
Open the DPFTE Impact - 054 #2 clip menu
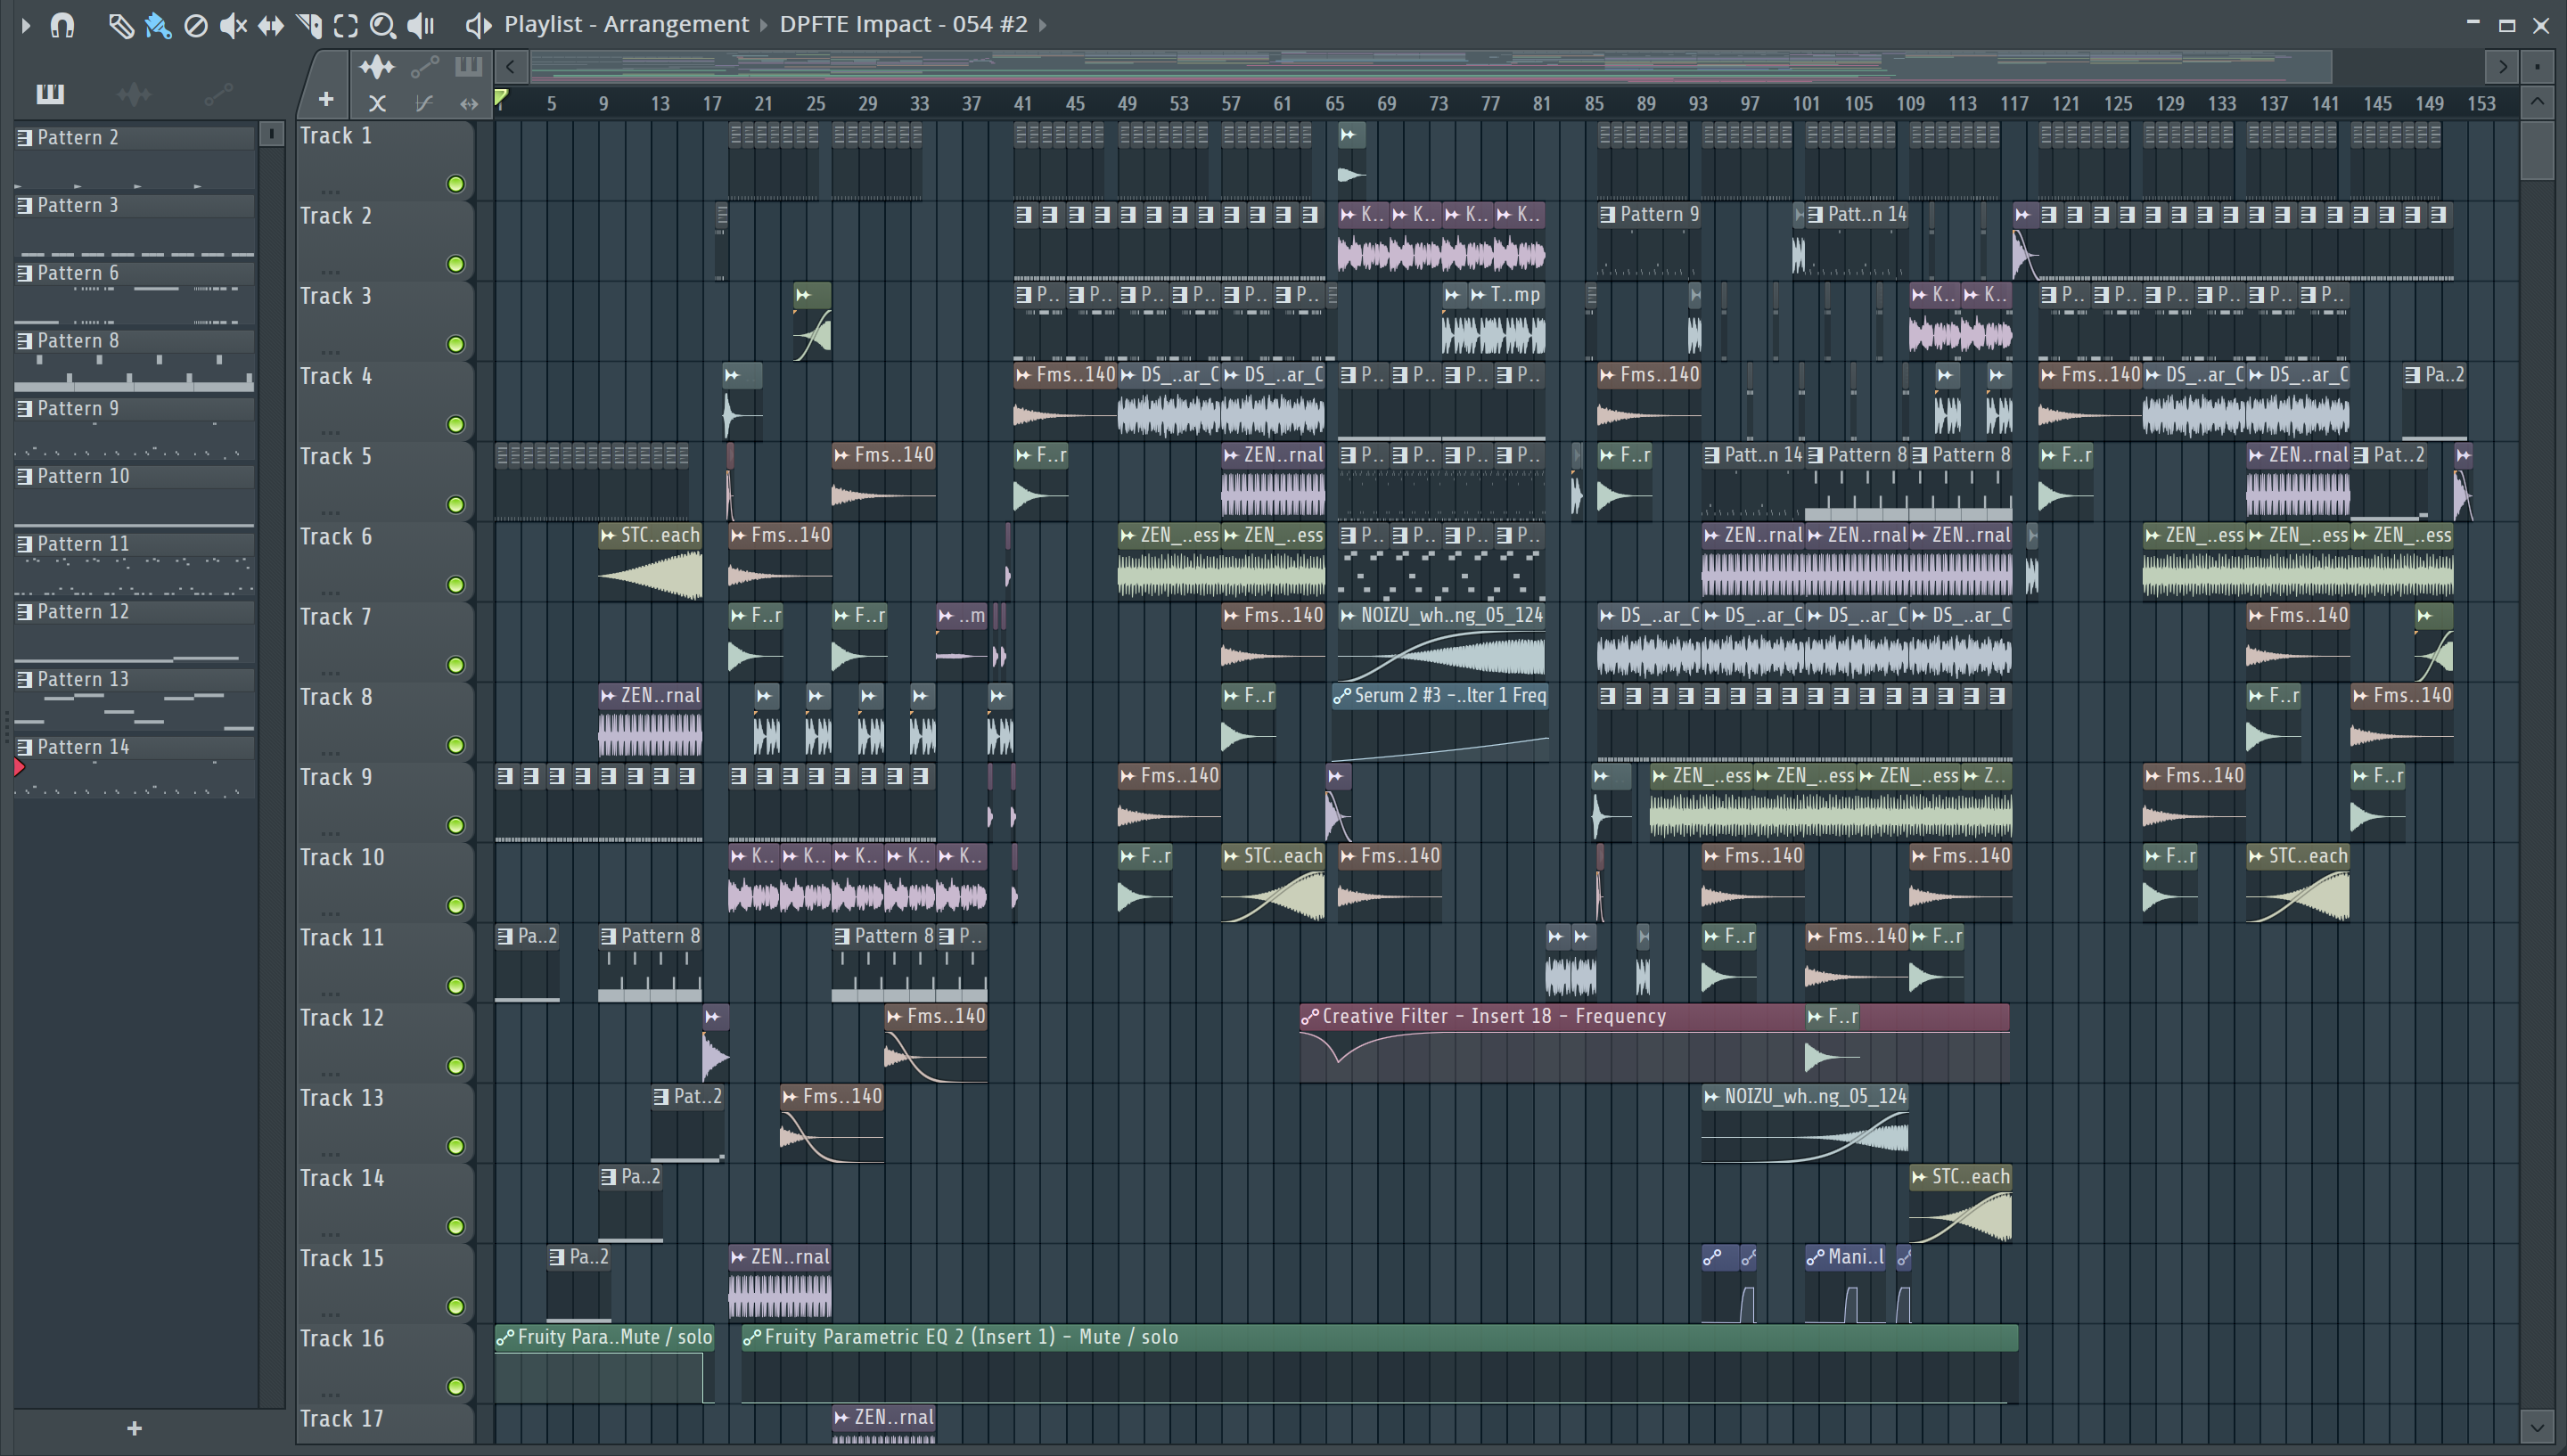[903, 24]
